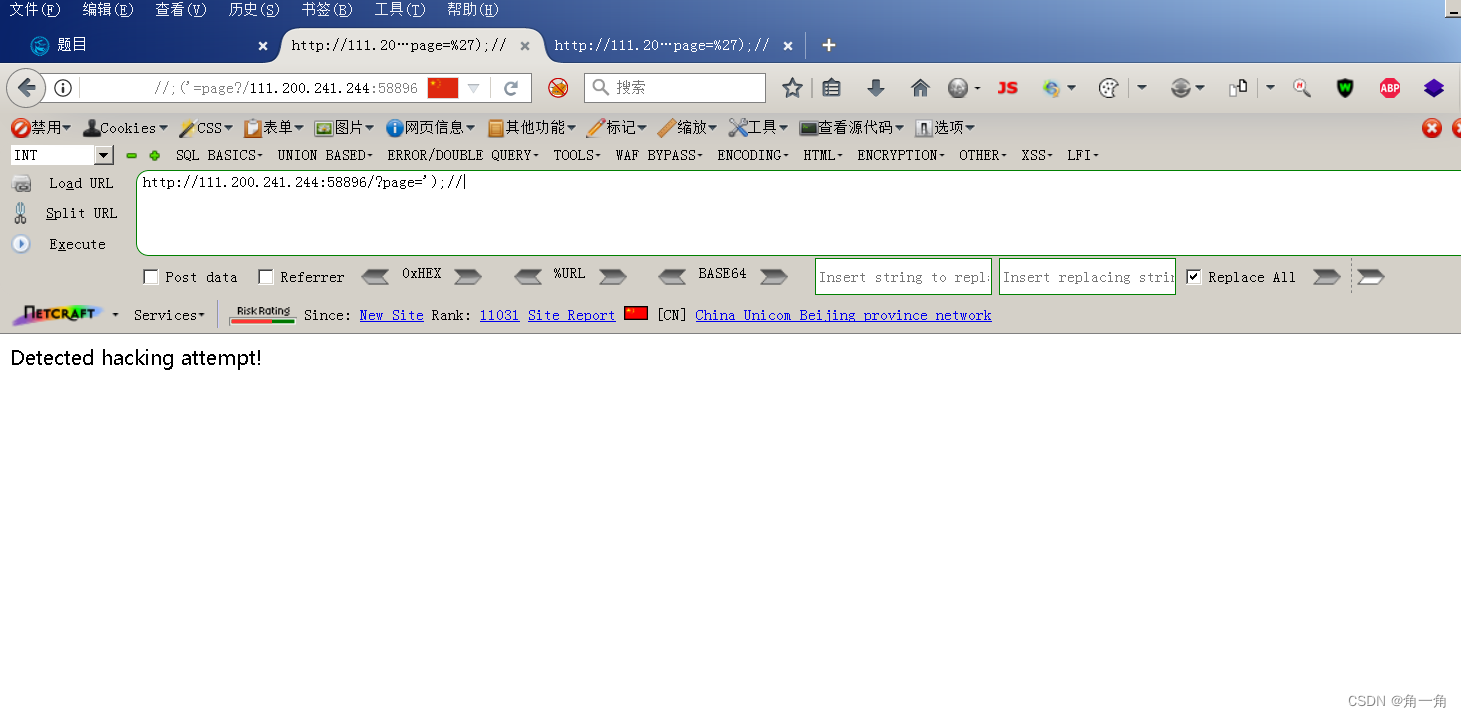Click the HackBar URL text area

[x=798, y=213]
